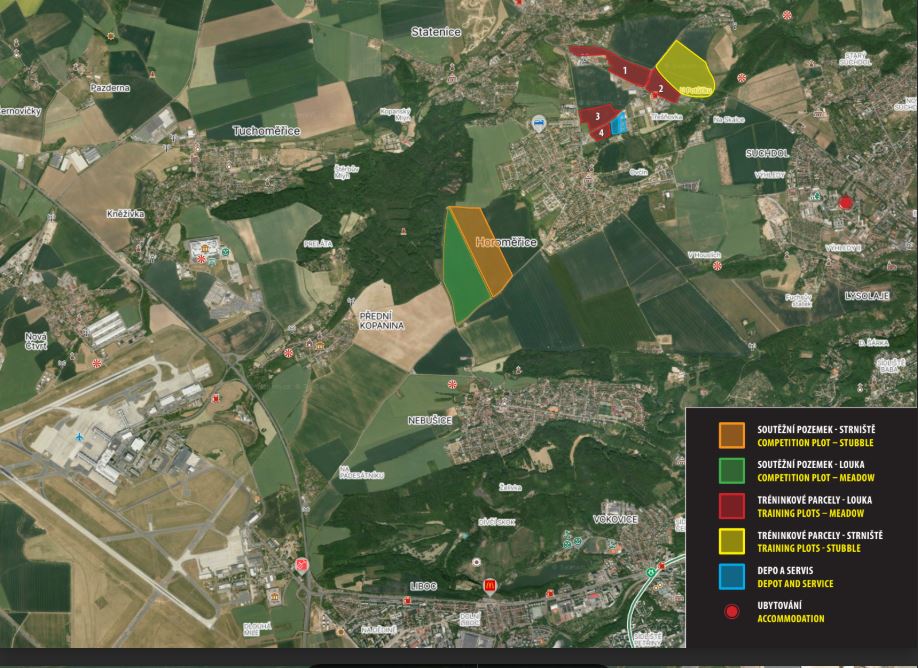Click the McDonald's map pin near Liboc
This screenshot has width=918, height=668.
click(490, 584)
